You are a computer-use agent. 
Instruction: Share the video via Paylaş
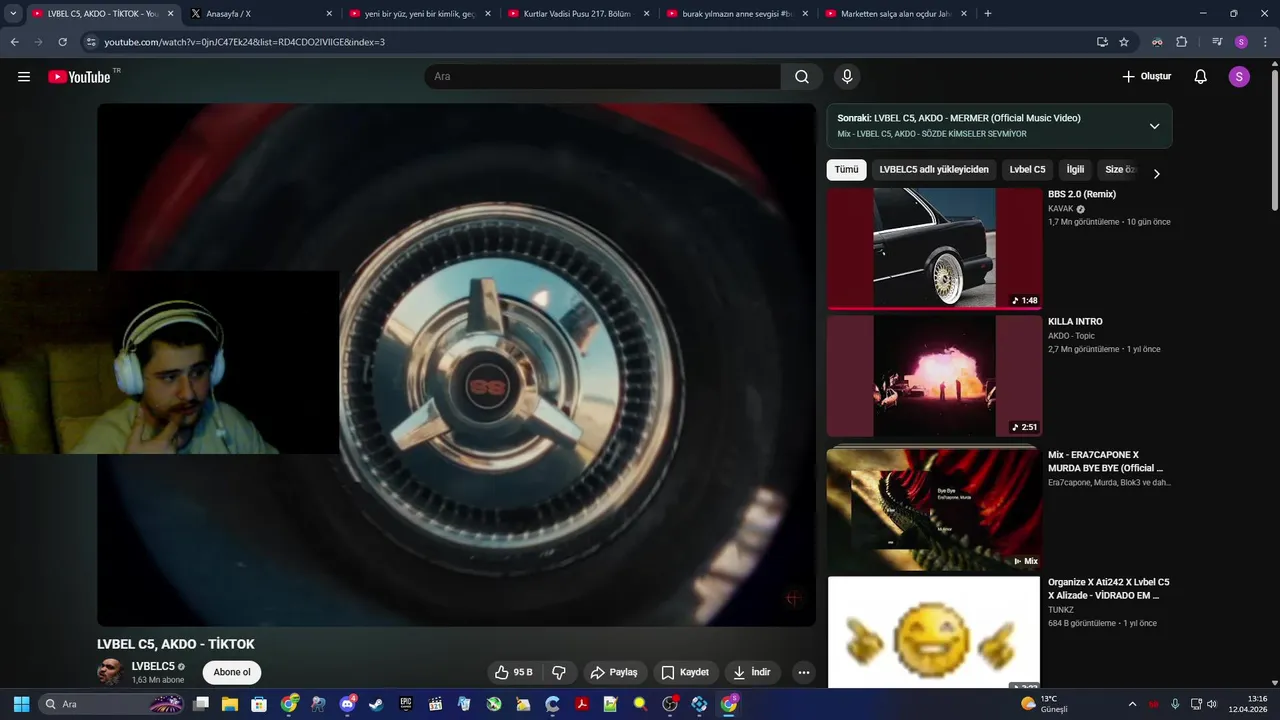pyautogui.click(x=614, y=672)
